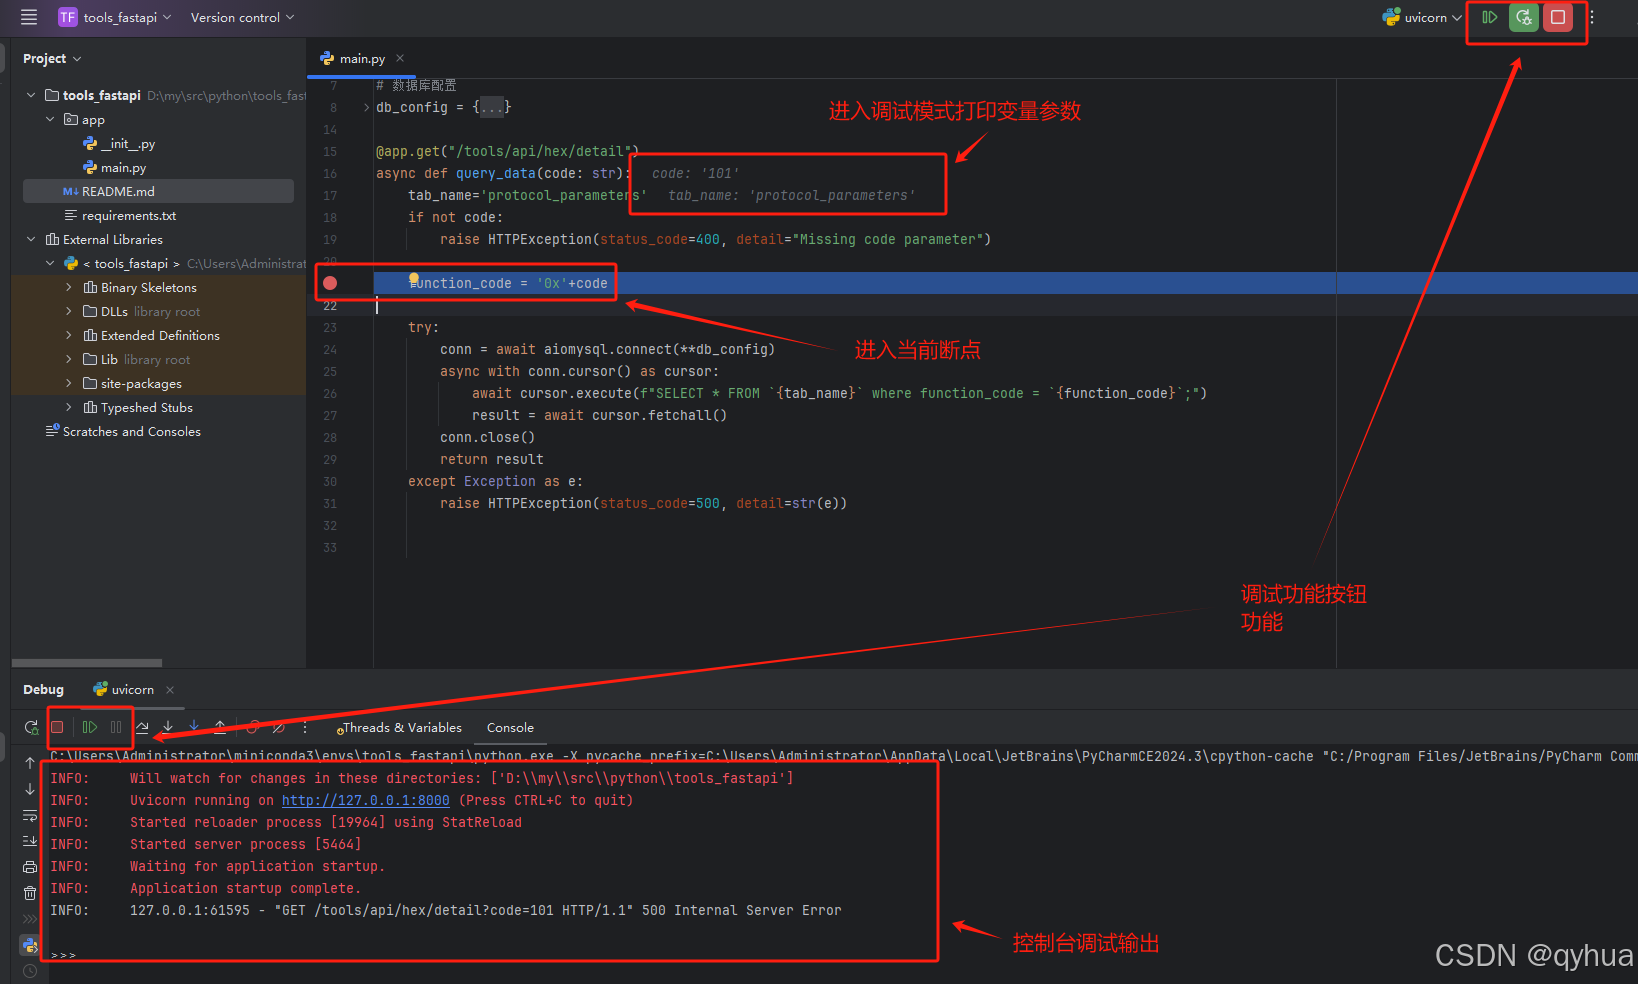This screenshot has height=984, width=1638.
Task: Click the Rerun debug icon in top toolbar
Action: [x=1523, y=17]
